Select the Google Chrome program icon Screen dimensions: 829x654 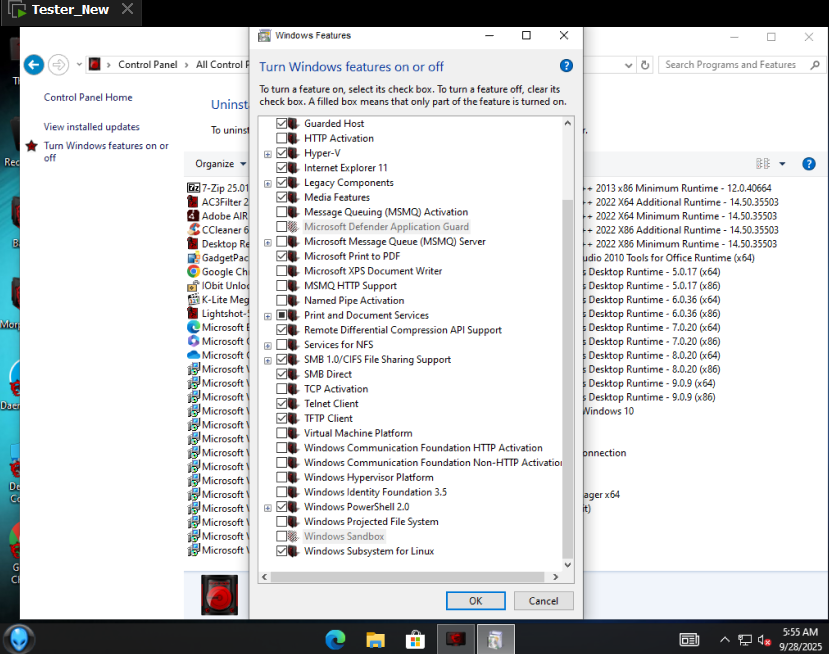[194, 271]
